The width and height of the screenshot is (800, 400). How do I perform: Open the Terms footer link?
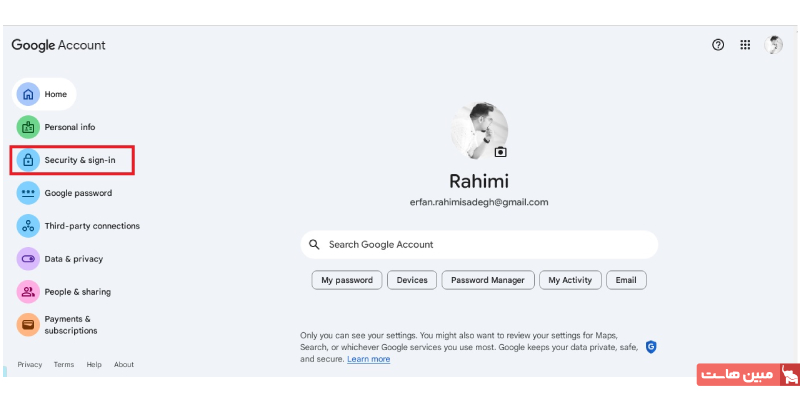pos(64,365)
